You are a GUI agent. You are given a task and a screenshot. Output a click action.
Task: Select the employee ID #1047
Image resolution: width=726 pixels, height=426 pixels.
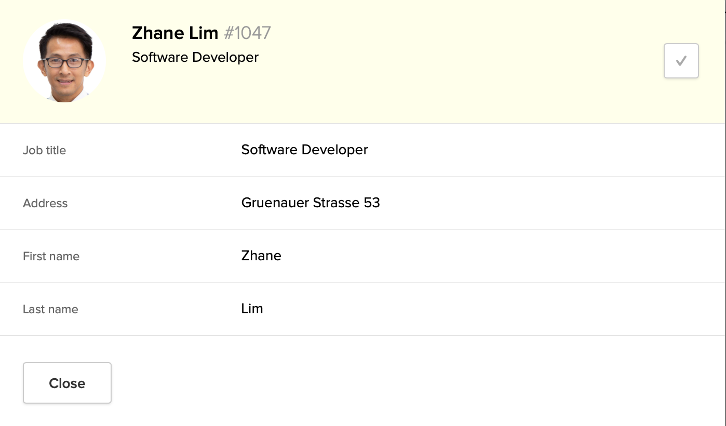(248, 33)
